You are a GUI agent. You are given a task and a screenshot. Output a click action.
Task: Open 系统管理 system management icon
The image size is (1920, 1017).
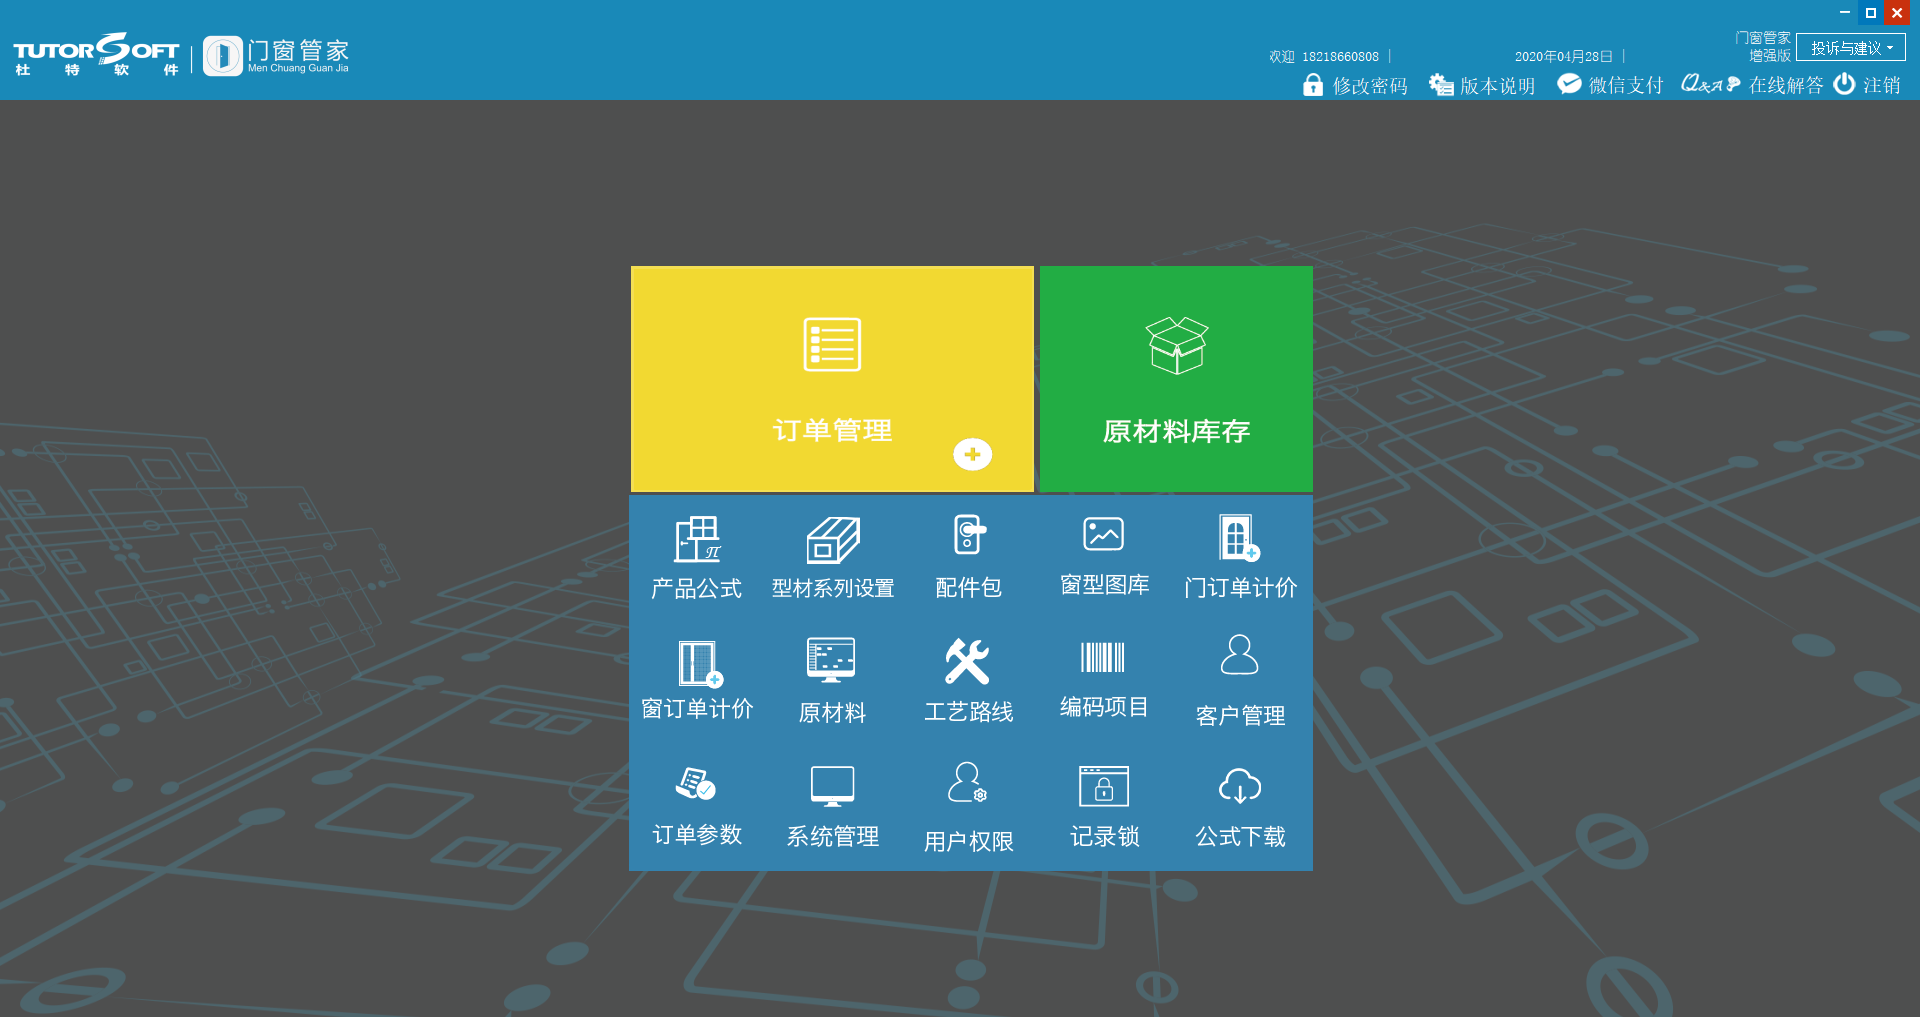point(832,806)
